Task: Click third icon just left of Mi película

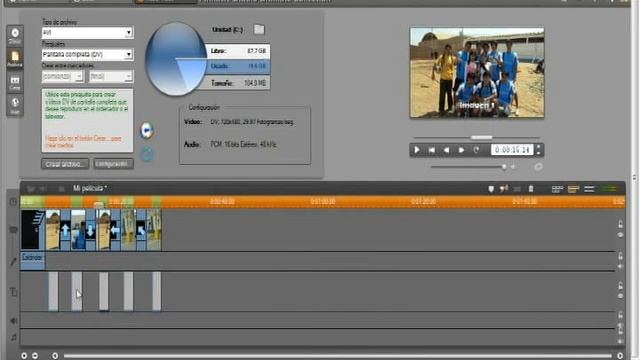Action: 61,189
